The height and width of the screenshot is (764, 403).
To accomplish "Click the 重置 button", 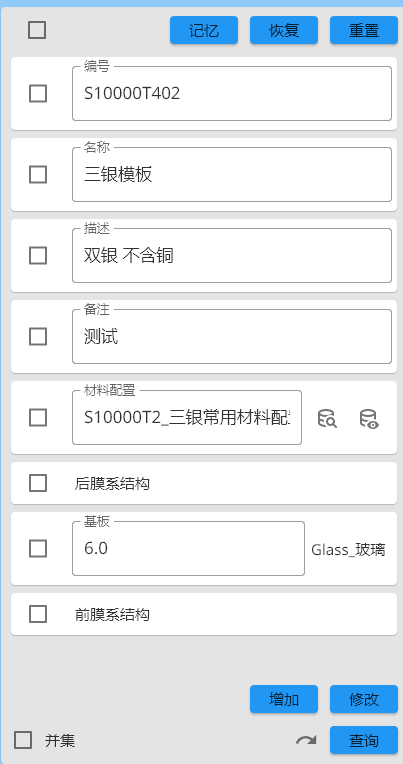I will [x=364, y=30].
